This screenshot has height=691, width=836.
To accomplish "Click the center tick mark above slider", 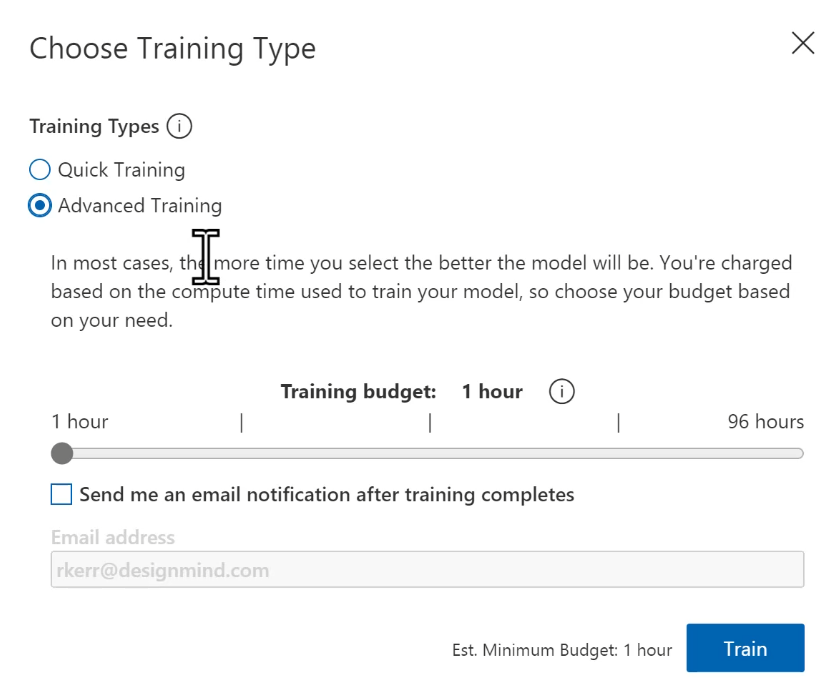I will pyautogui.click(x=430, y=423).
